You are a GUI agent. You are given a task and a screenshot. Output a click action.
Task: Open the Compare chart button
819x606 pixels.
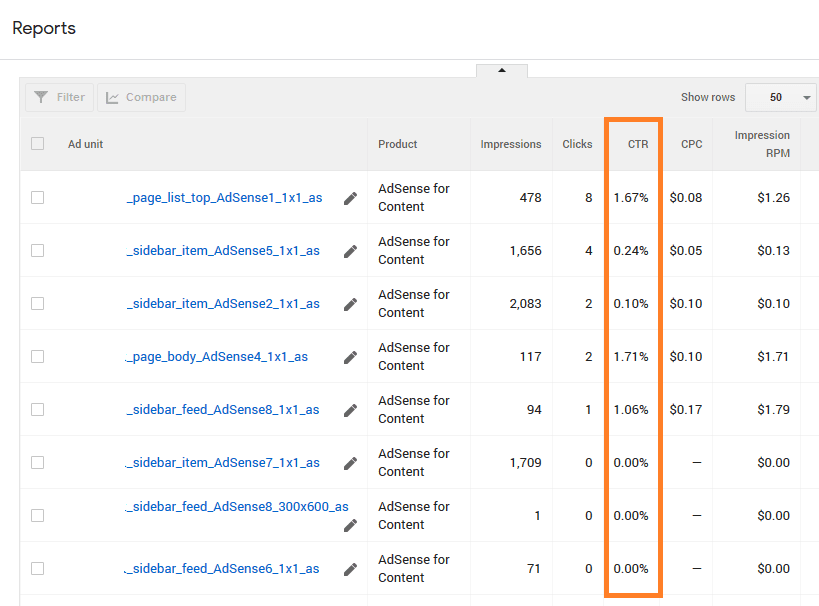click(142, 97)
